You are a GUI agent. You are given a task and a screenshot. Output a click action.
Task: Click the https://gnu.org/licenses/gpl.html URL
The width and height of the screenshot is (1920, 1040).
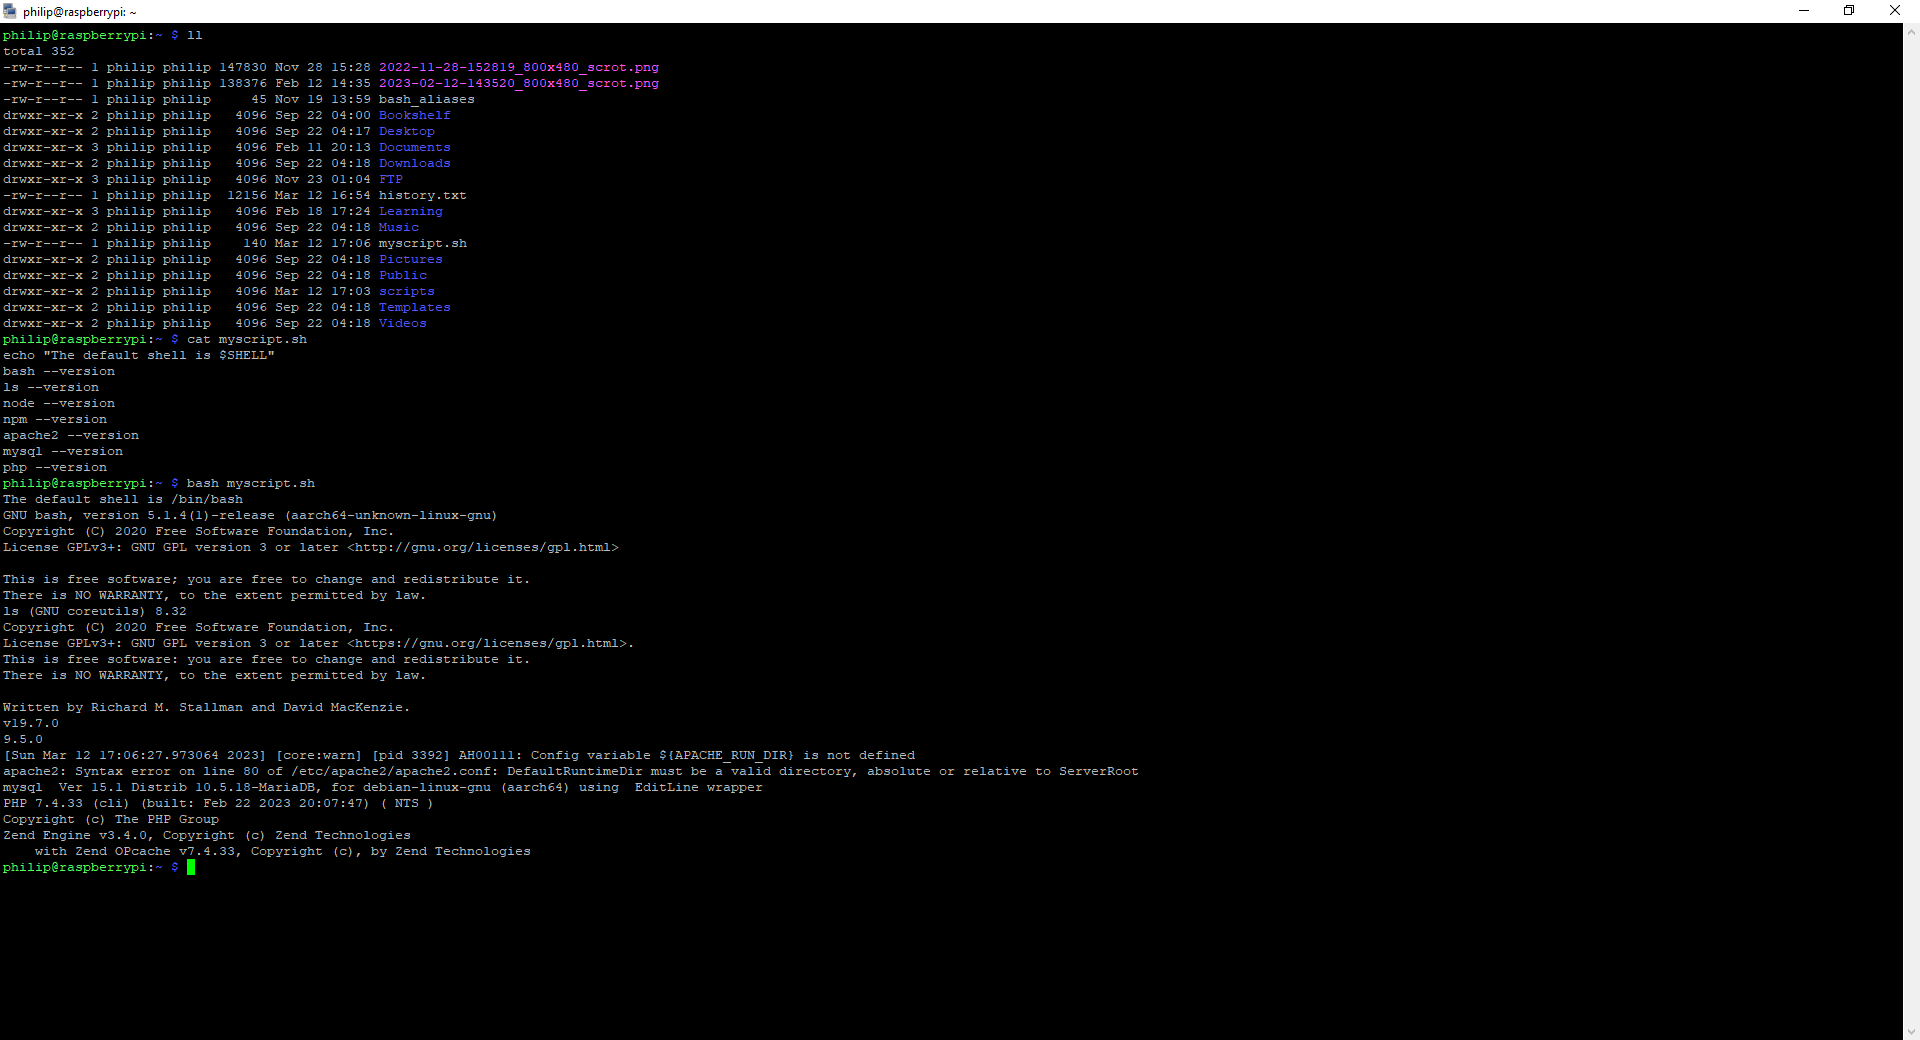[486, 643]
